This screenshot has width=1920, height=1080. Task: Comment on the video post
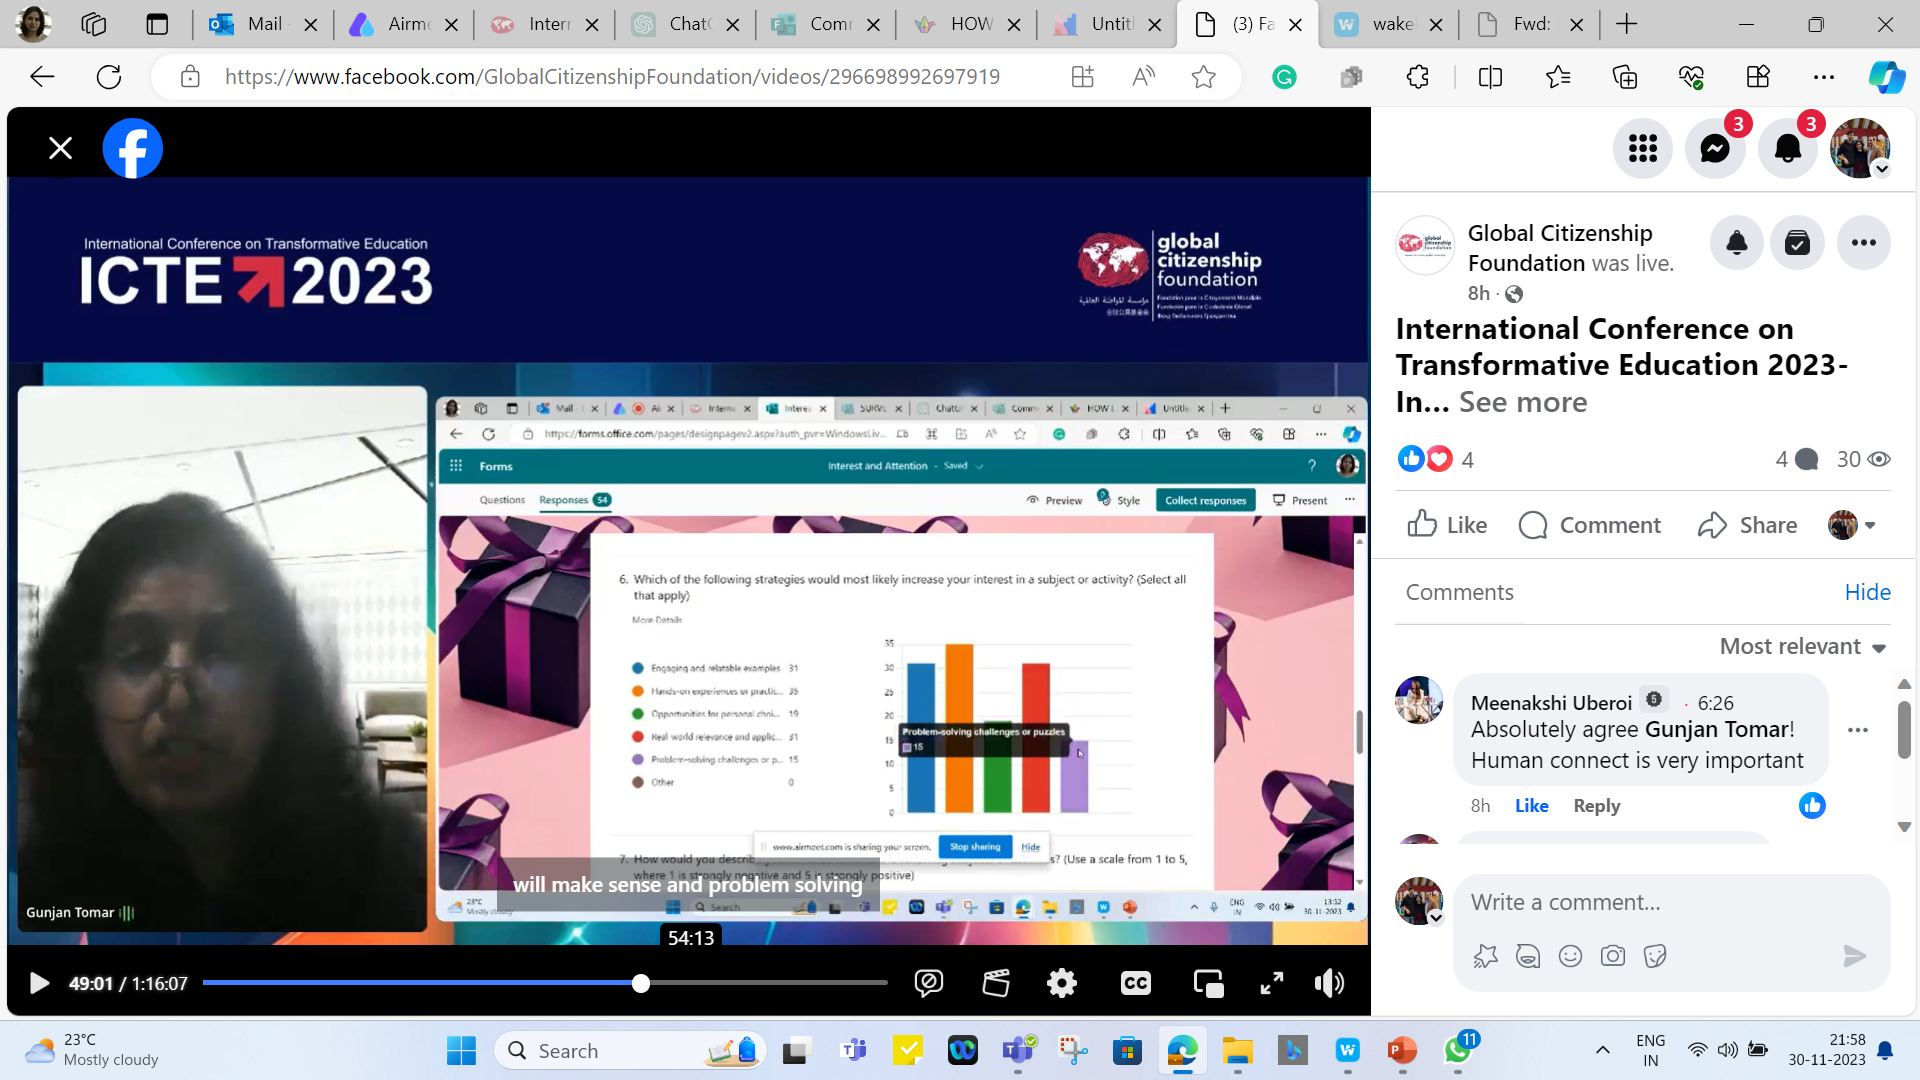tap(1589, 525)
